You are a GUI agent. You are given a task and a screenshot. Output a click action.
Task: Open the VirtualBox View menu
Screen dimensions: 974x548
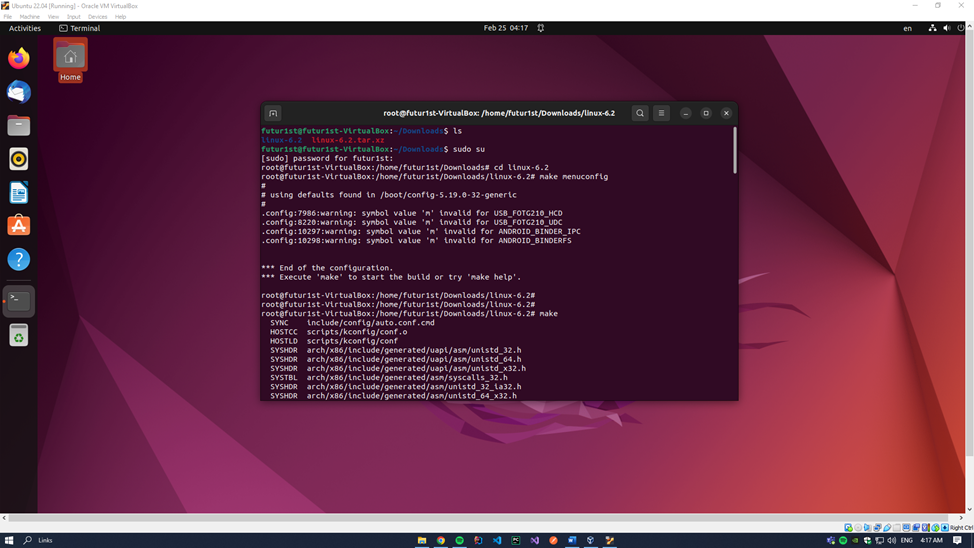[x=53, y=17]
